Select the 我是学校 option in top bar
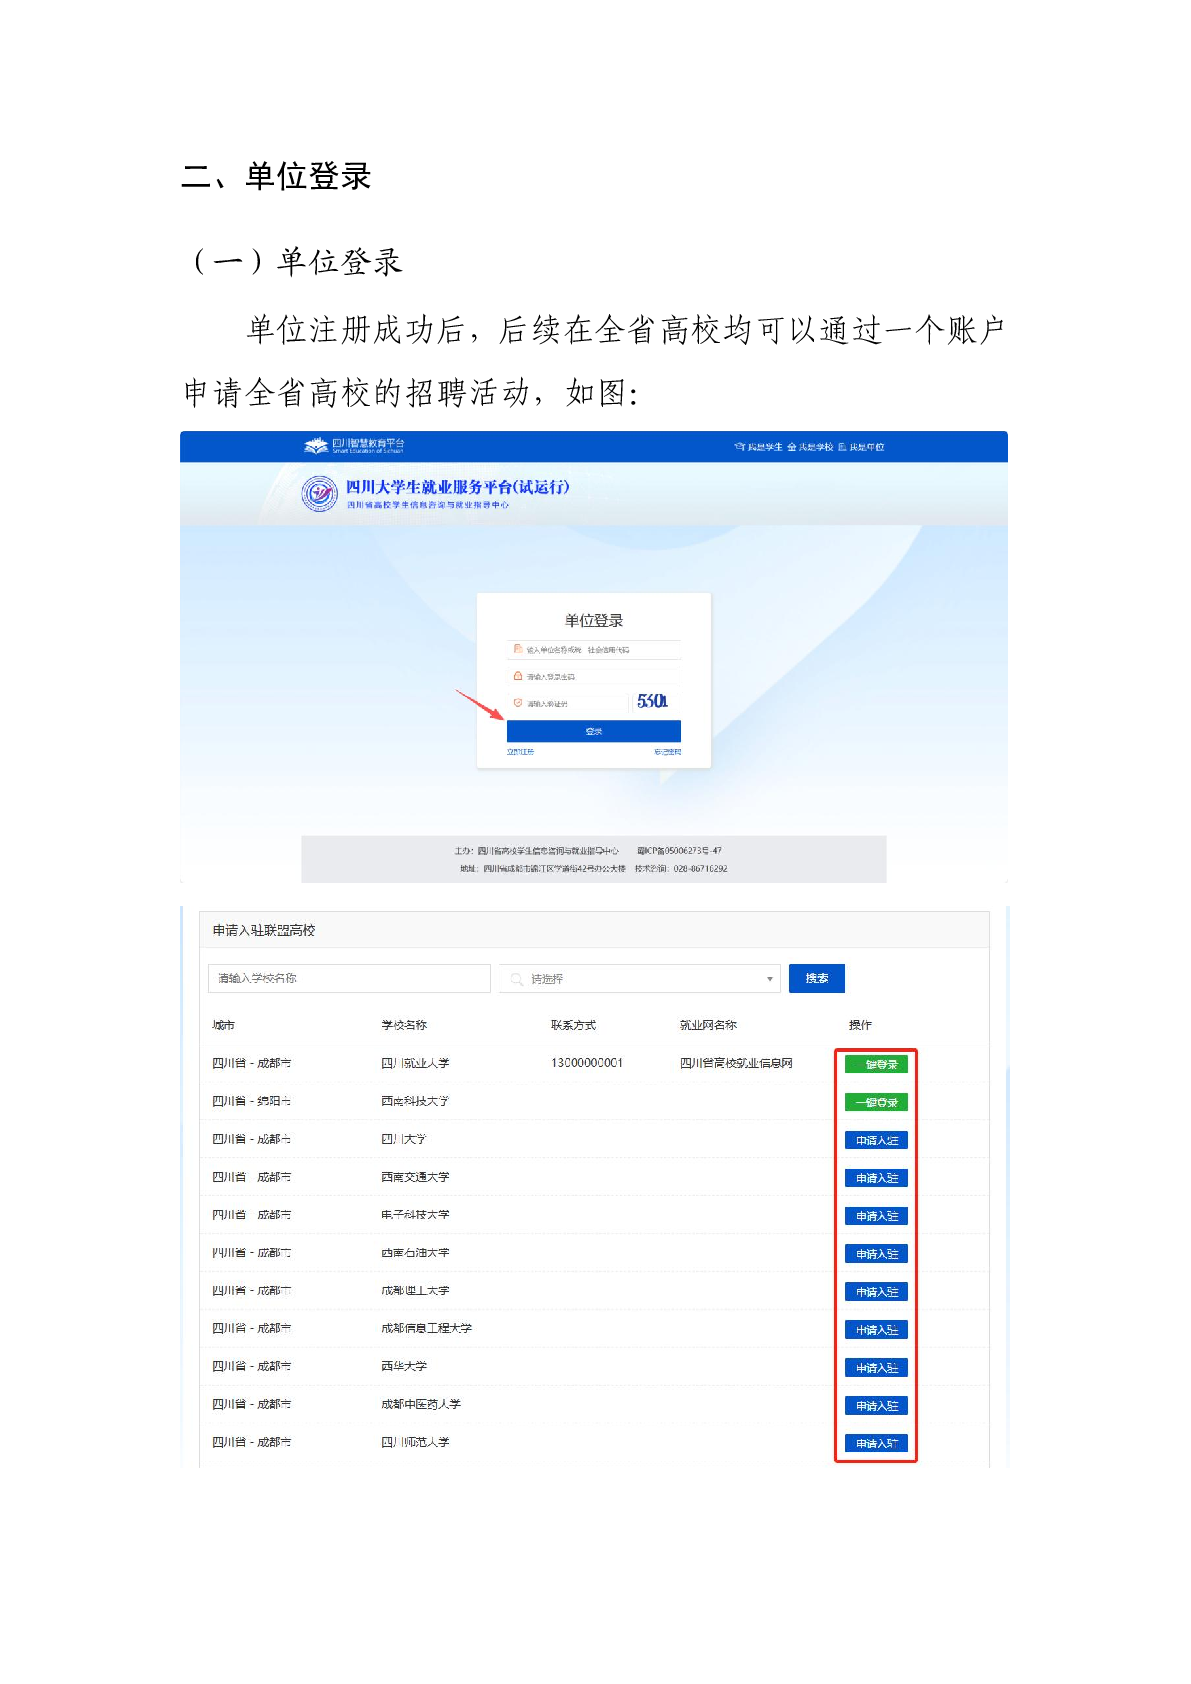The height and width of the screenshot is (1684, 1191). (x=810, y=447)
